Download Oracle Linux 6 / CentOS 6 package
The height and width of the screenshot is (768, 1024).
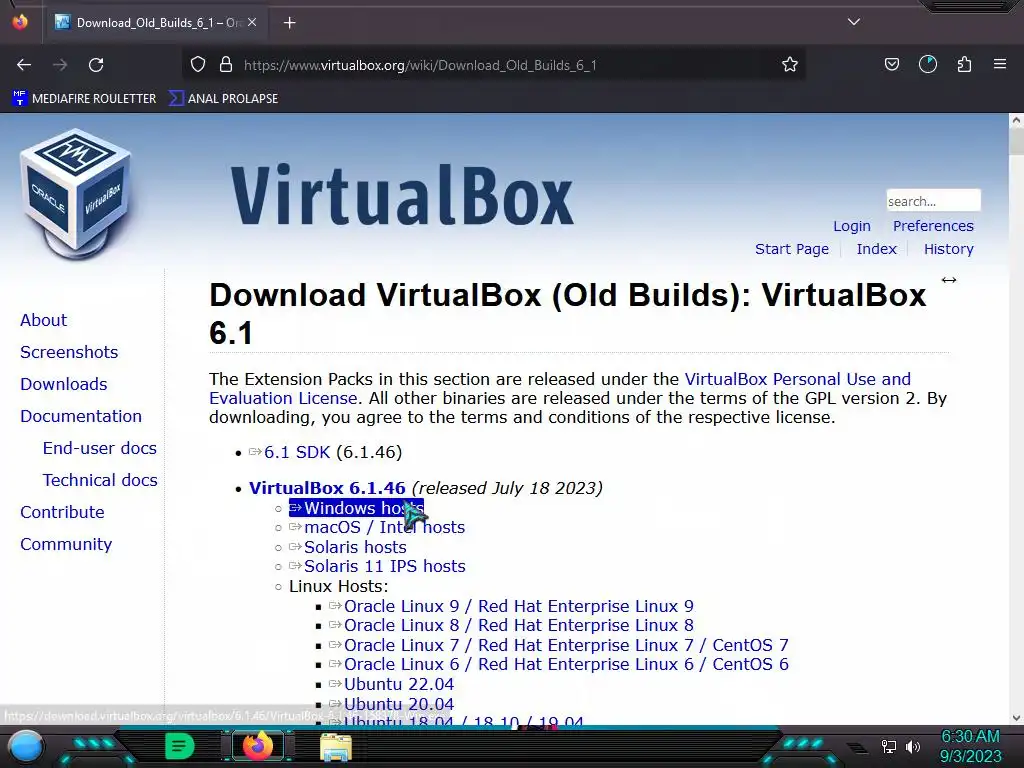click(566, 664)
